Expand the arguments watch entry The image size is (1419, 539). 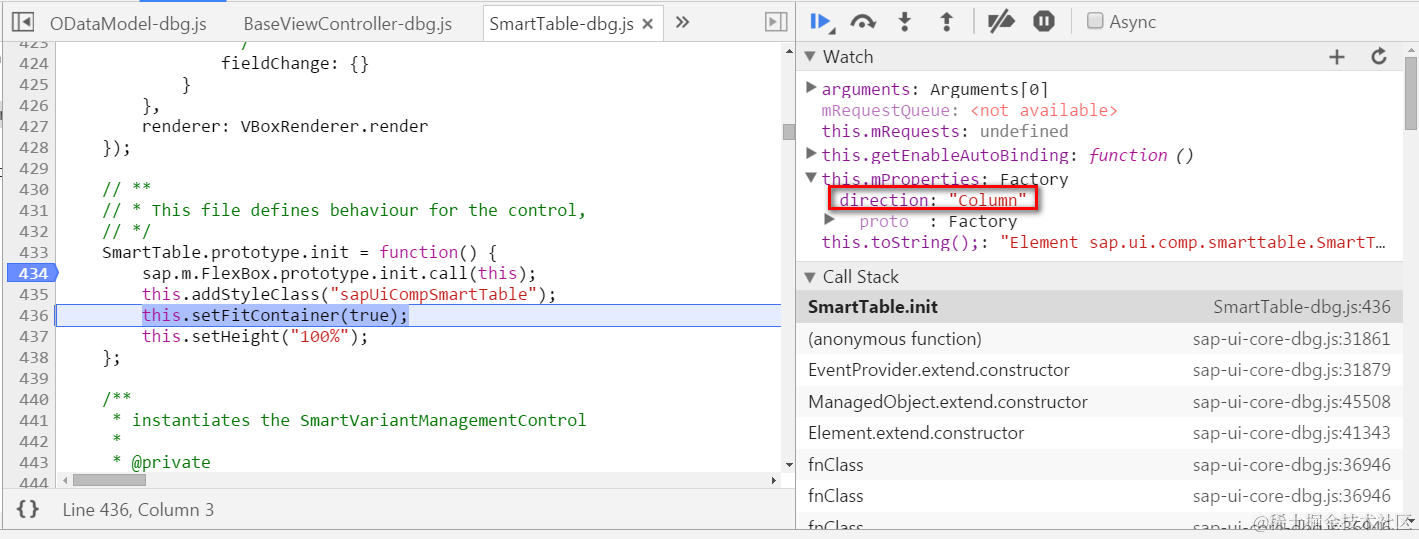[811, 88]
